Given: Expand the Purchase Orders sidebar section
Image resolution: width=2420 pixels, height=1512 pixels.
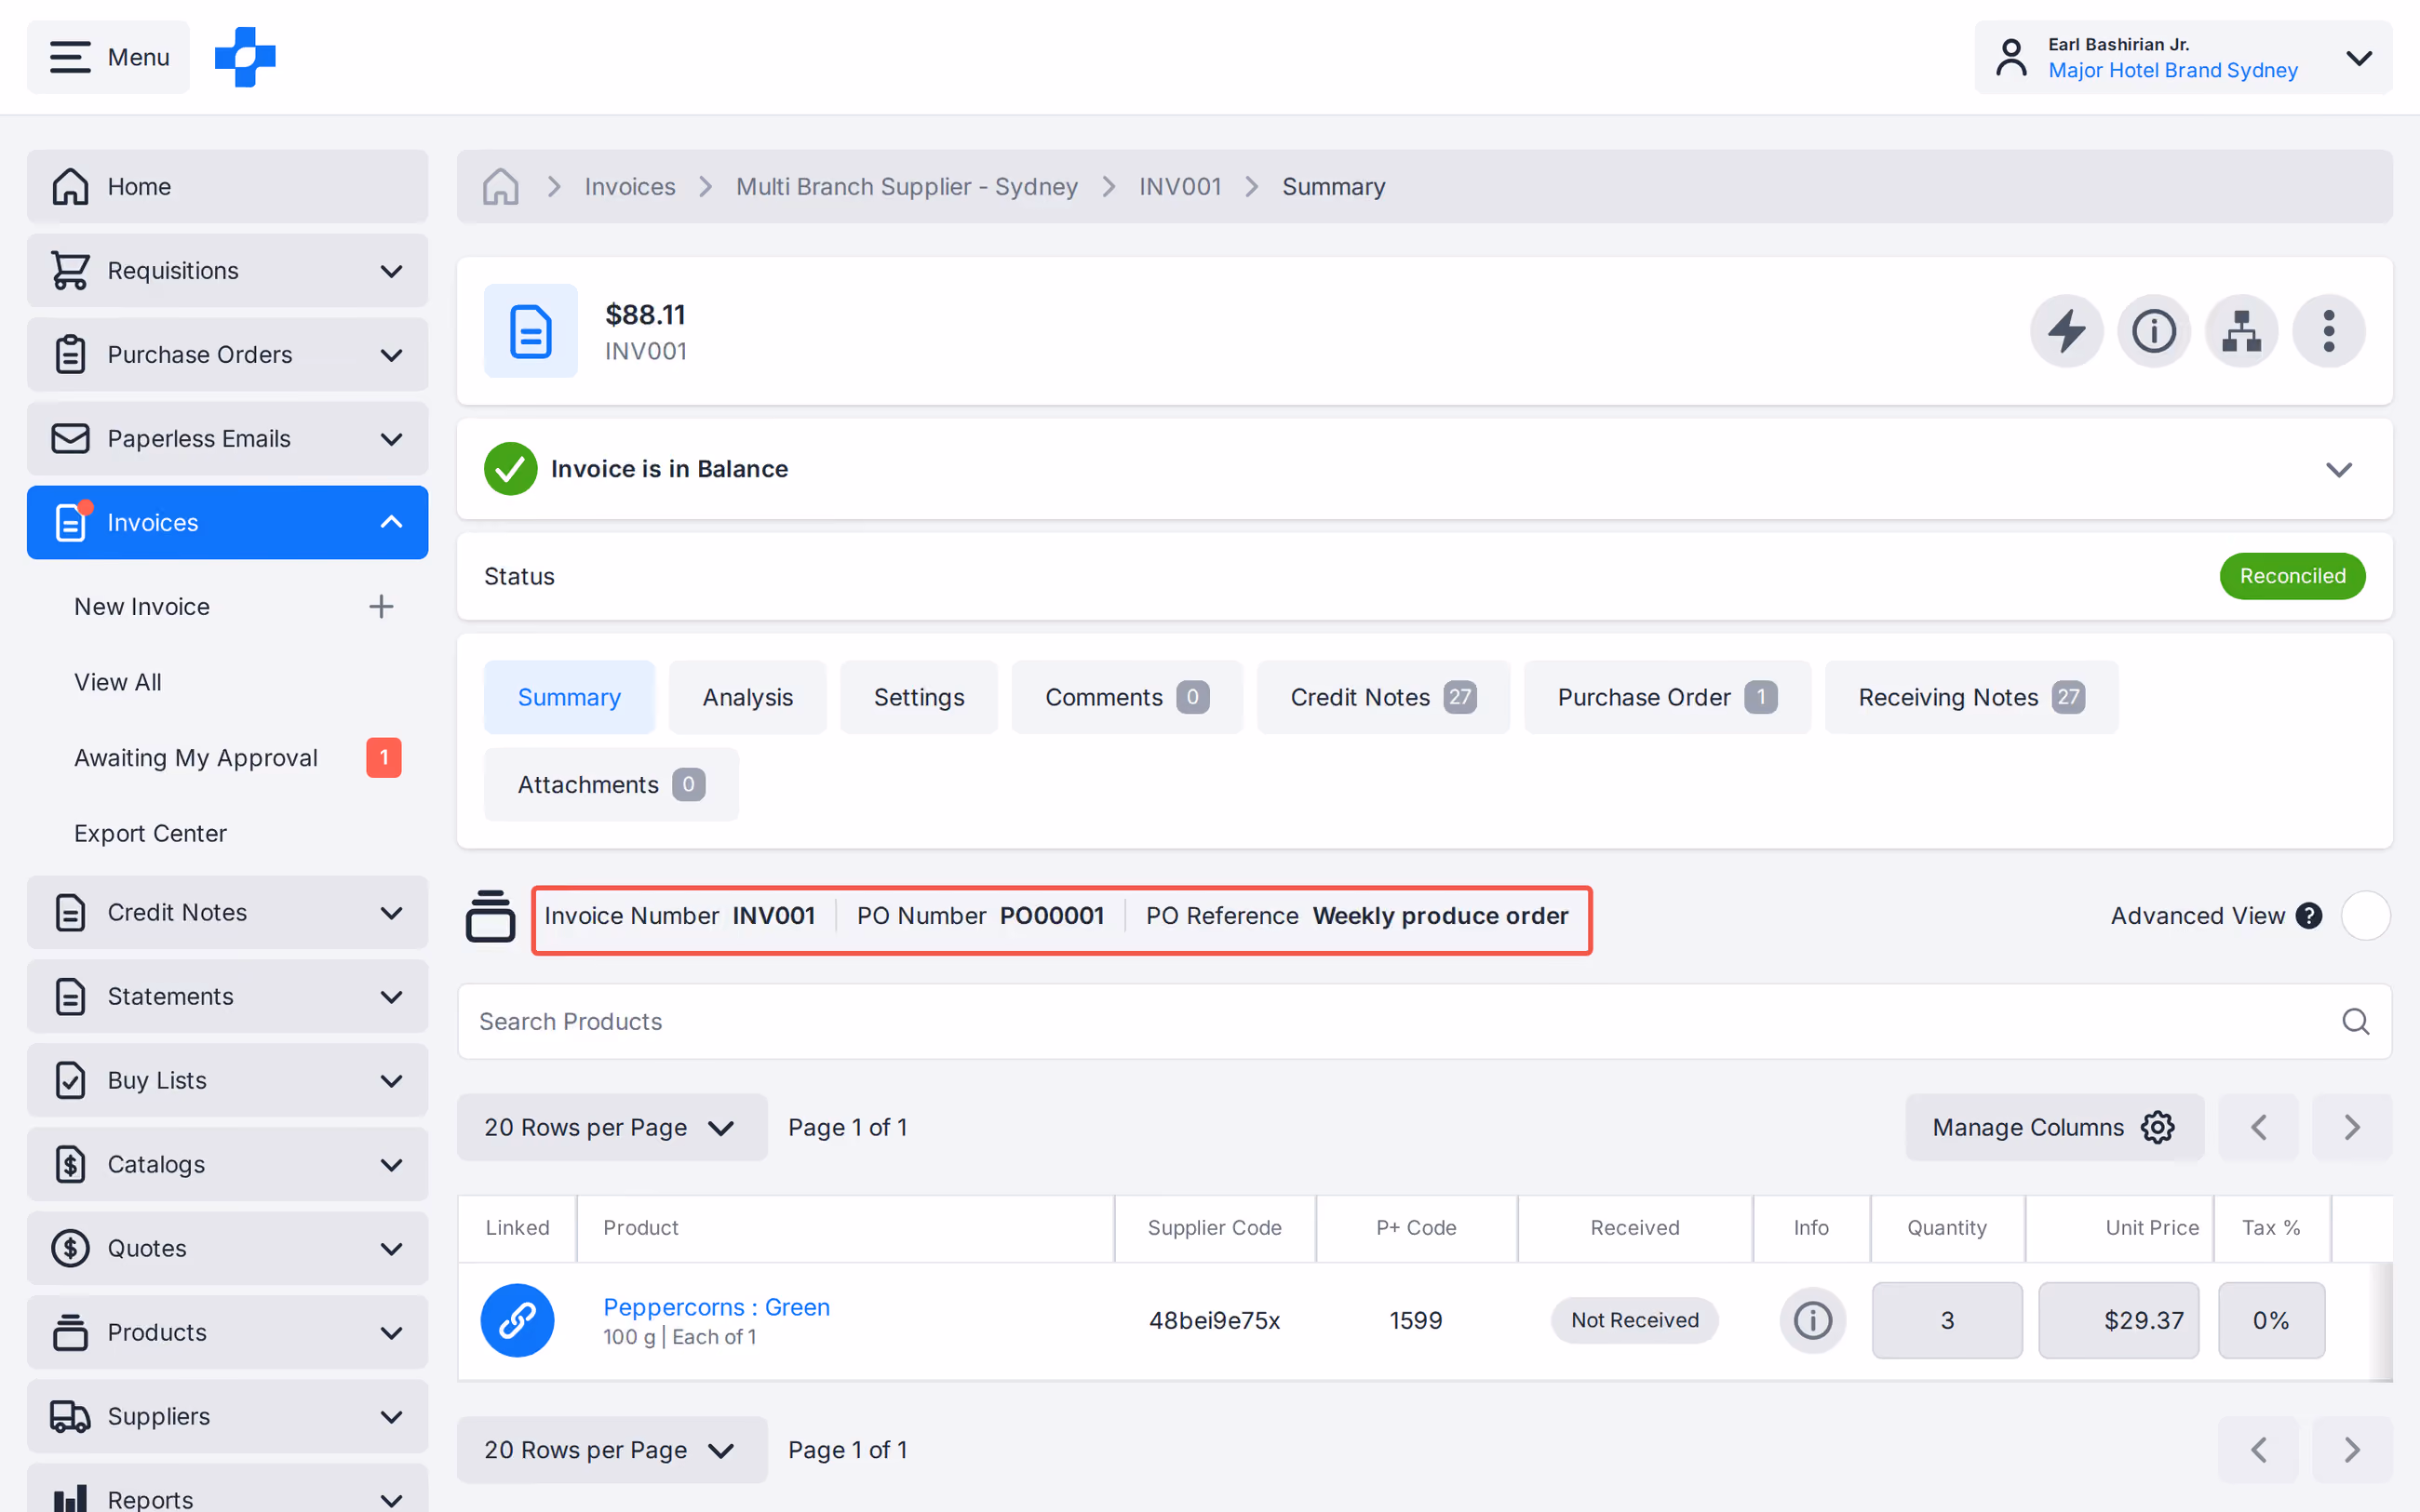Looking at the screenshot, I should [227, 354].
